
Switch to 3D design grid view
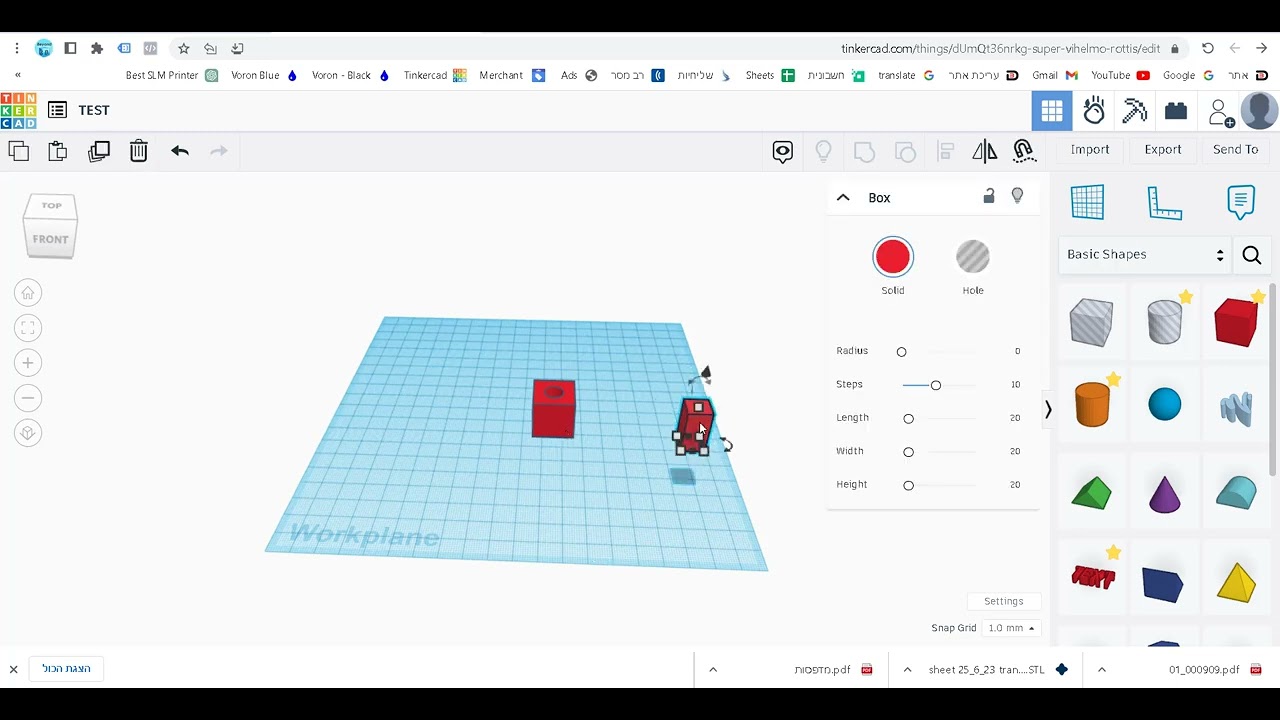coord(1052,111)
